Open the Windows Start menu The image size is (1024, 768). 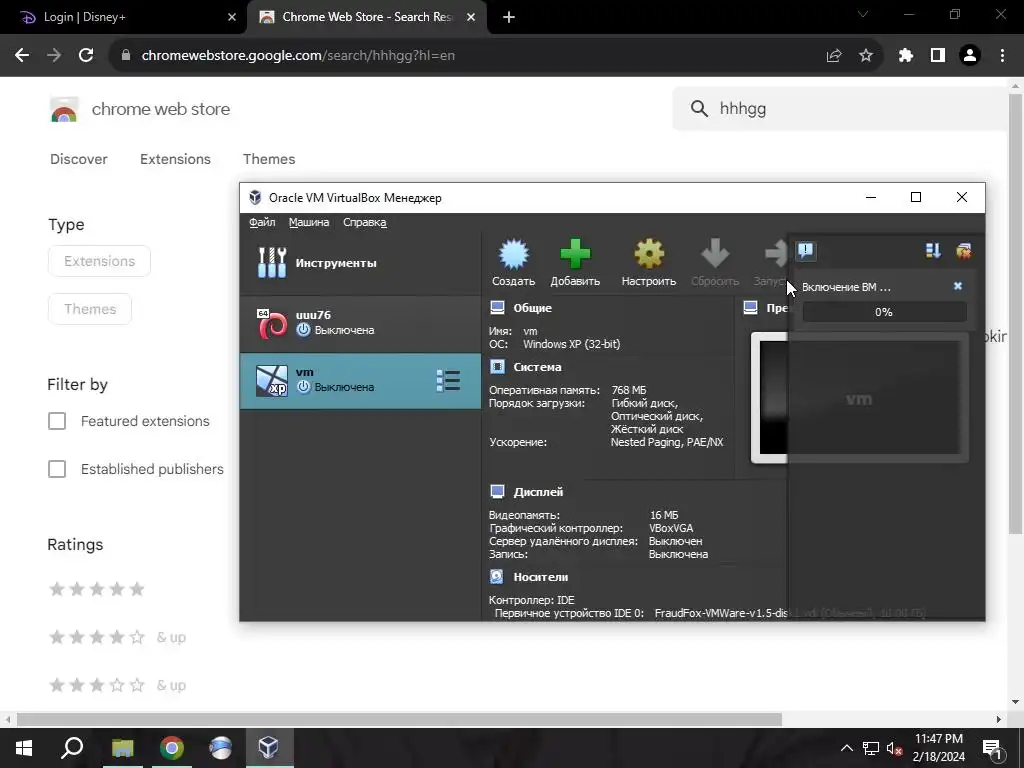pyautogui.click(x=24, y=748)
